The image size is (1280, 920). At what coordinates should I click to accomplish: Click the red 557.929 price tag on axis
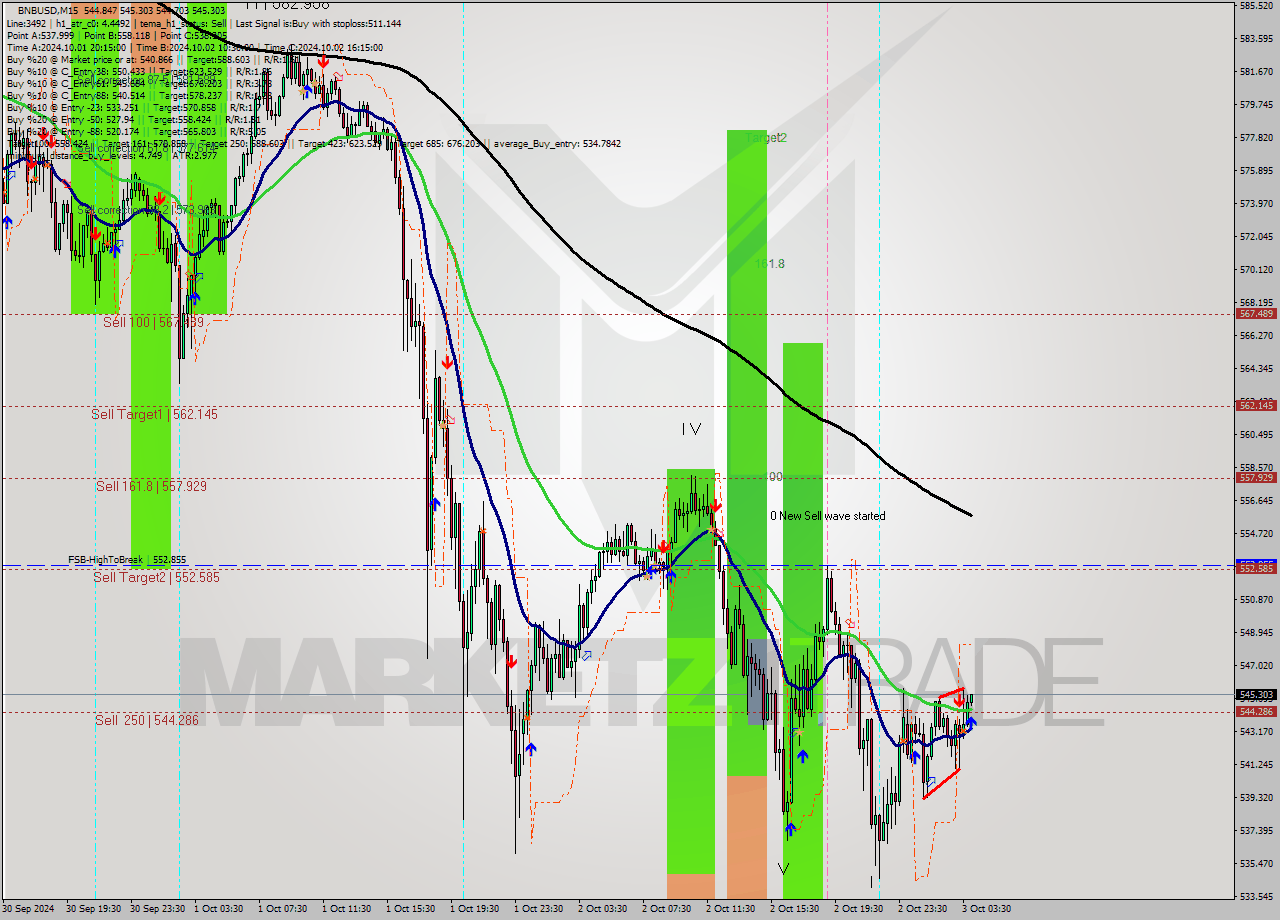tap(1256, 477)
